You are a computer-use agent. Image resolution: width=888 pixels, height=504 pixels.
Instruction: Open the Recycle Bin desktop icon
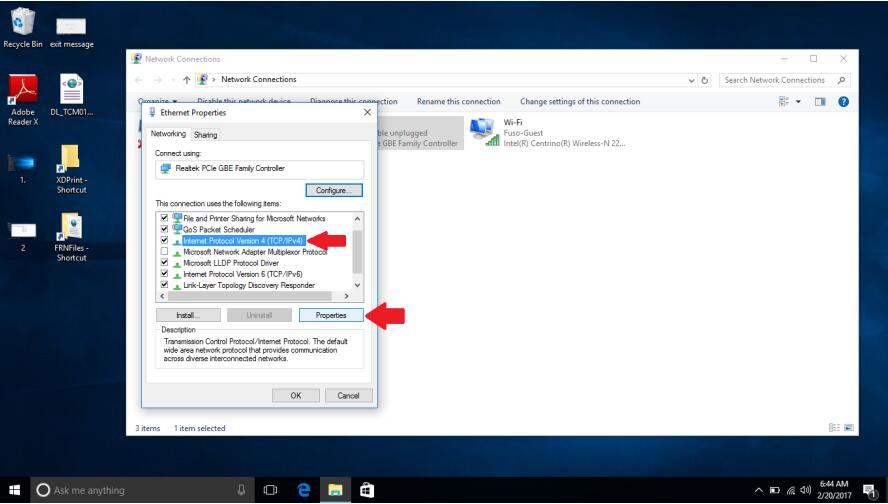[x=23, y=27]
